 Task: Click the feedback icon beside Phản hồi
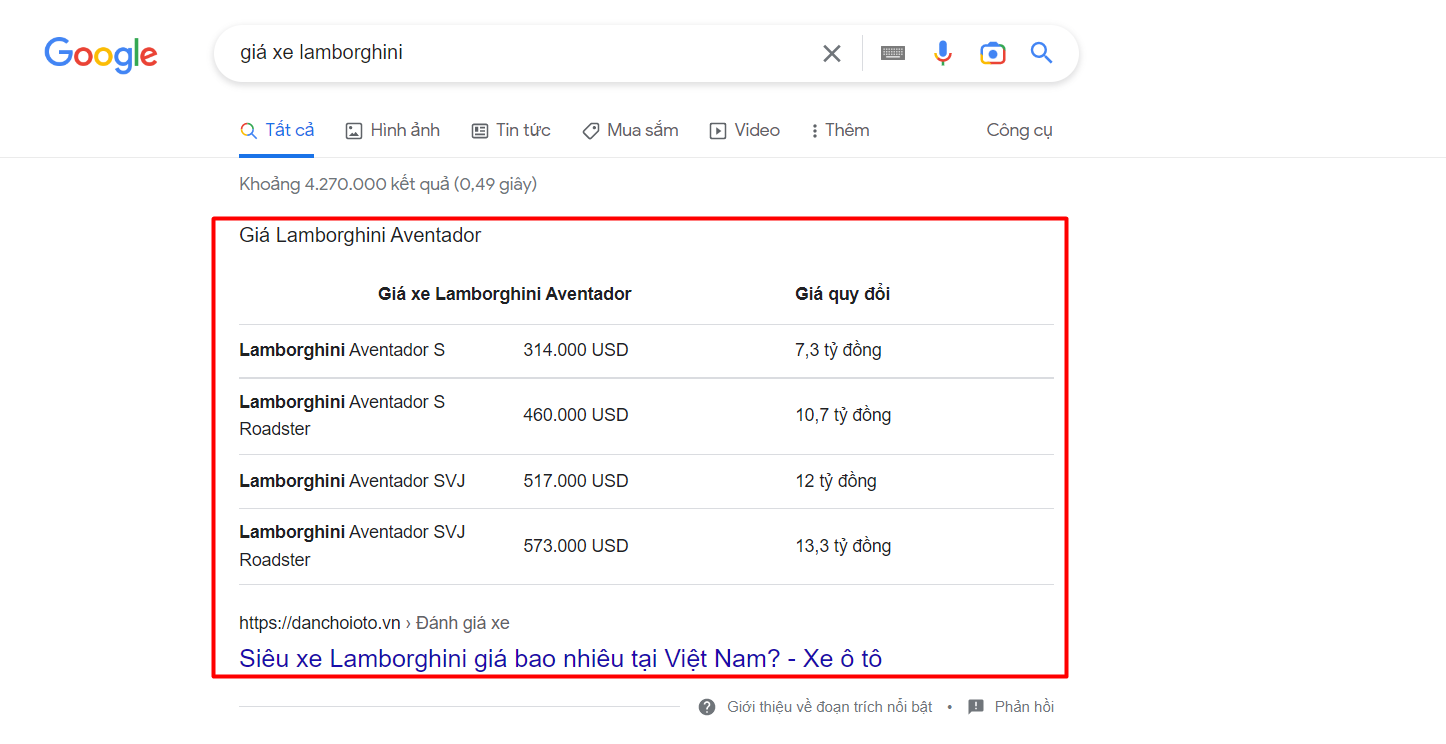(976, 707)
